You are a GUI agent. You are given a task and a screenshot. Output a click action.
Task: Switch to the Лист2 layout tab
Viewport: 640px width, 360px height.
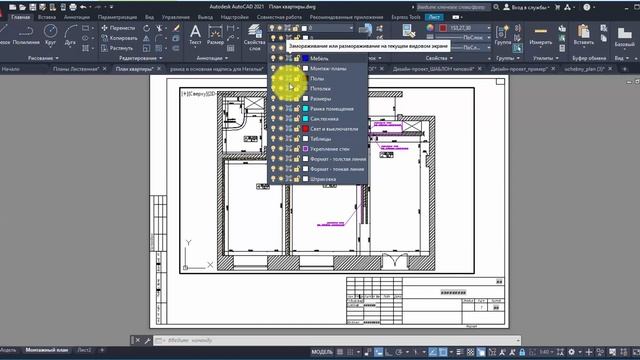(84, 350)
